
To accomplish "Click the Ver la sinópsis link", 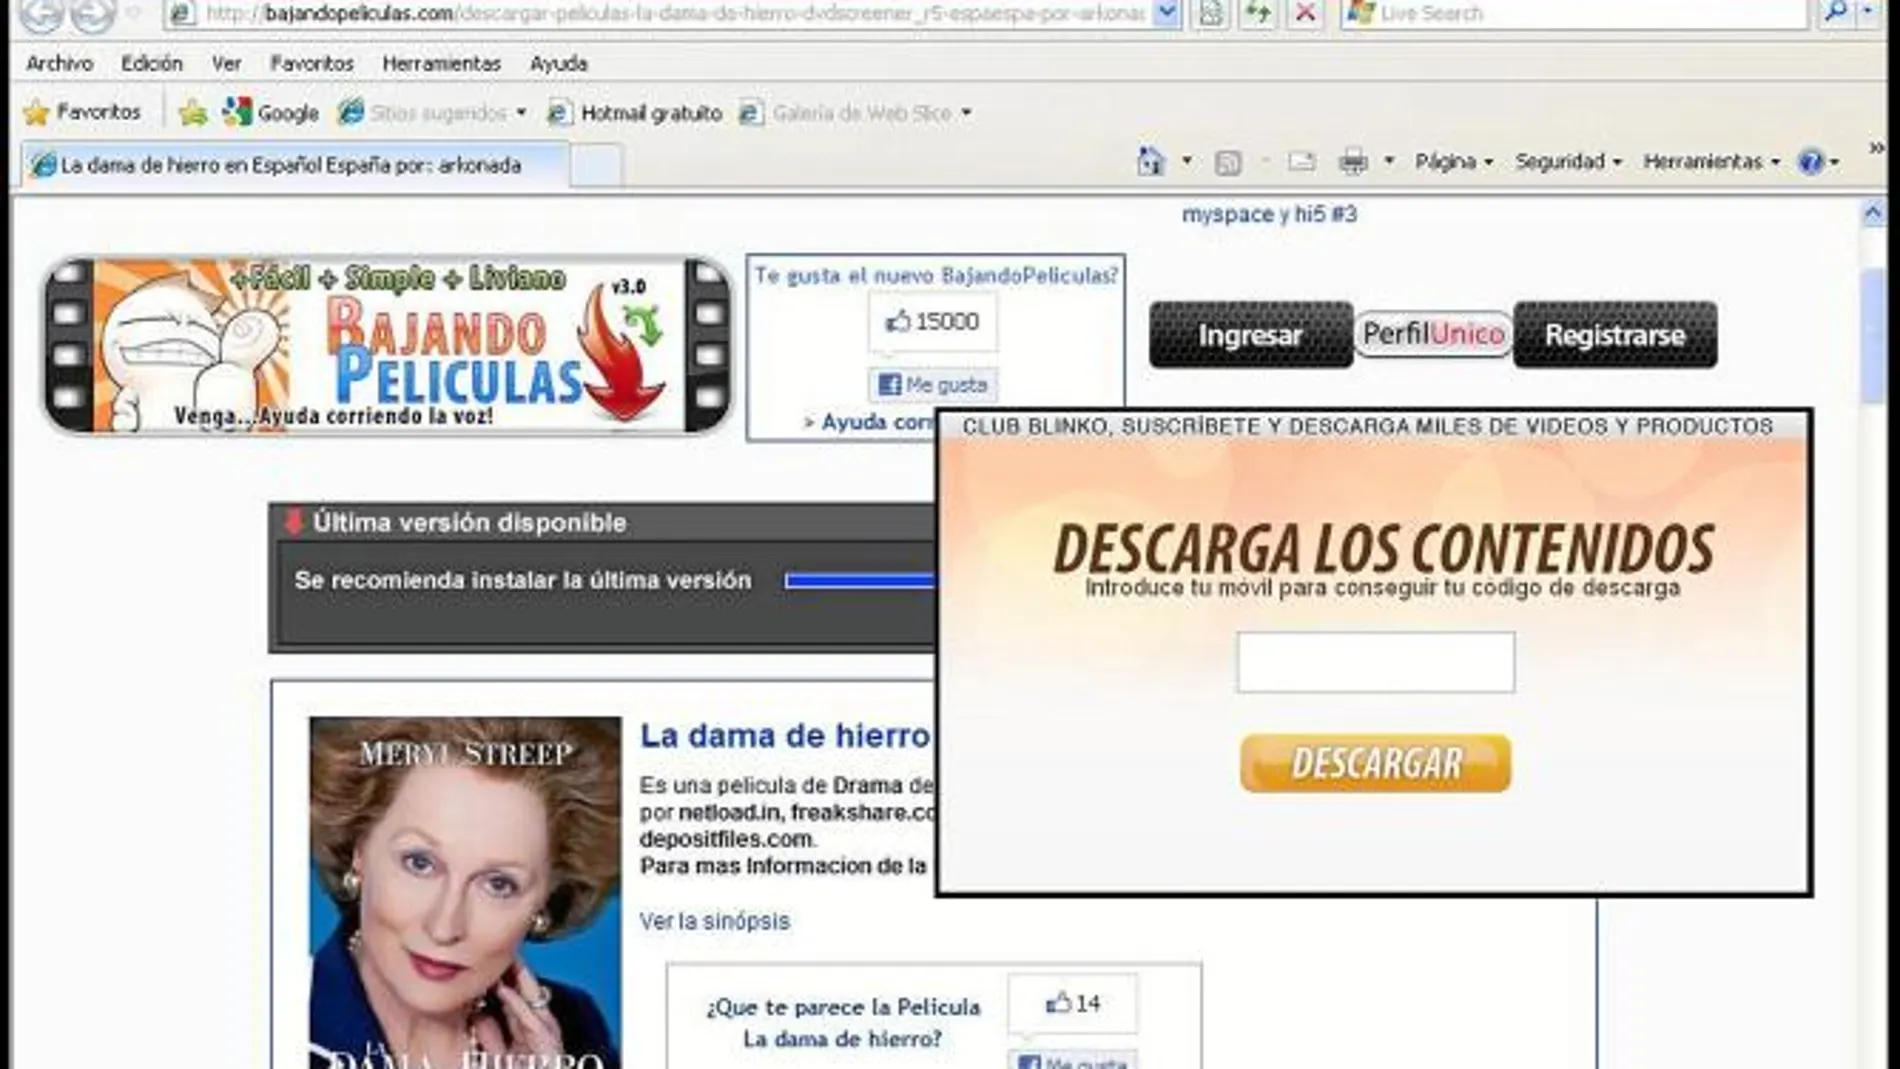I will [x=714, y=921].
